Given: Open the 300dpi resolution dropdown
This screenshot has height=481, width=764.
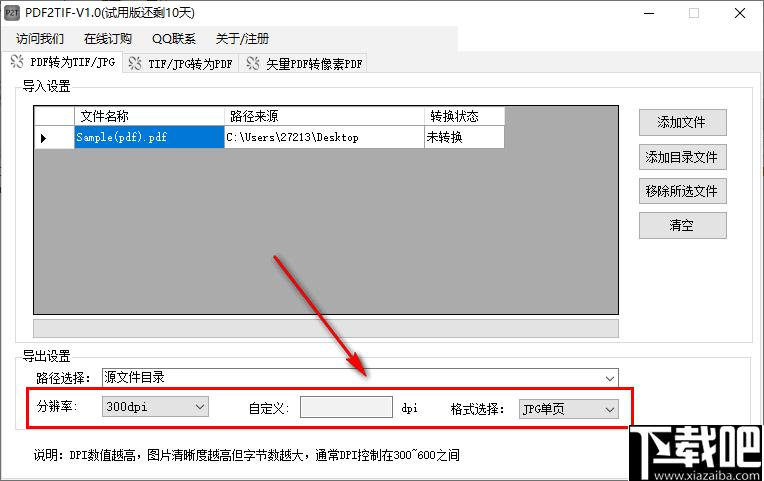Looking at the screenshot, I should point(155,406).
